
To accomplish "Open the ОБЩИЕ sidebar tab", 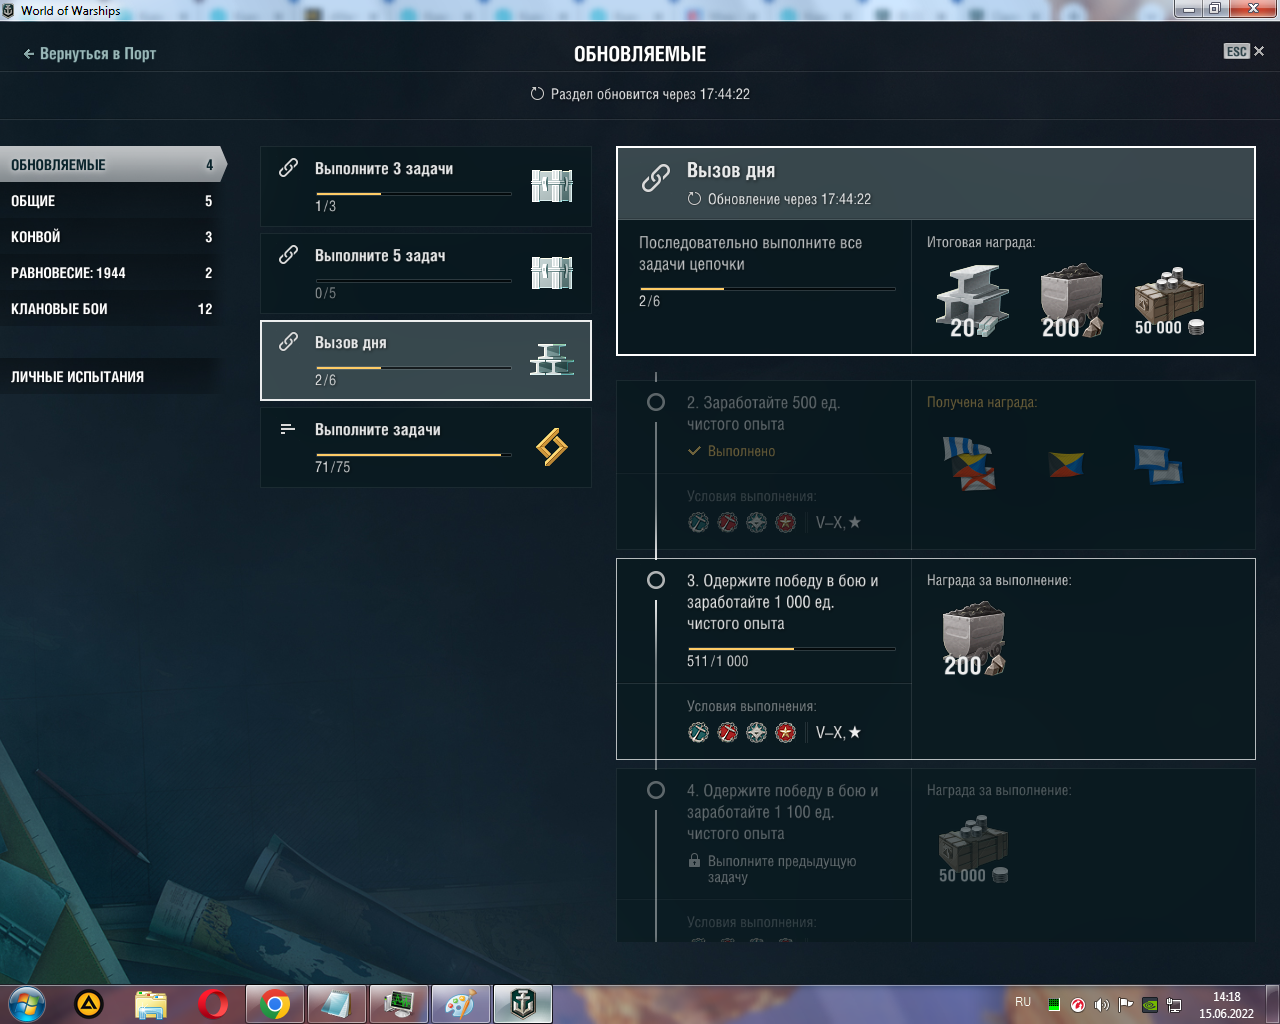I will pos(110,201).
